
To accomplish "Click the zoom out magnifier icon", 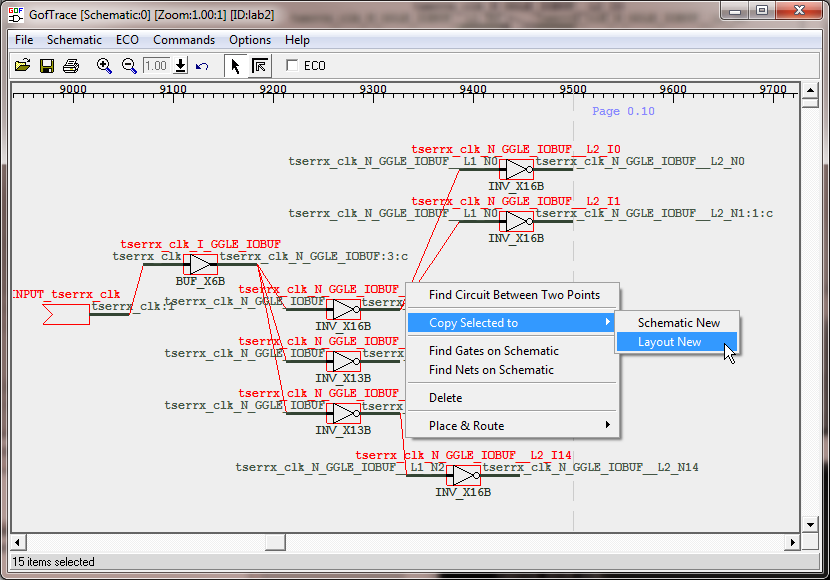I will (x=129, y=66).
